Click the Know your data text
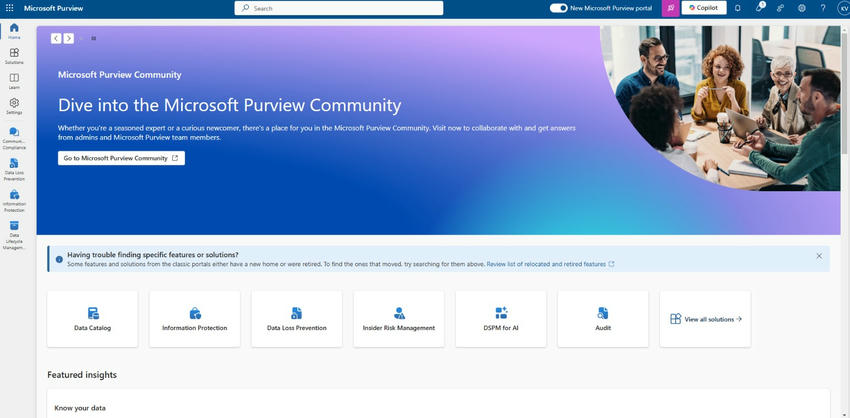The width and height of the screenshot is (850, 418). (80, 408)
